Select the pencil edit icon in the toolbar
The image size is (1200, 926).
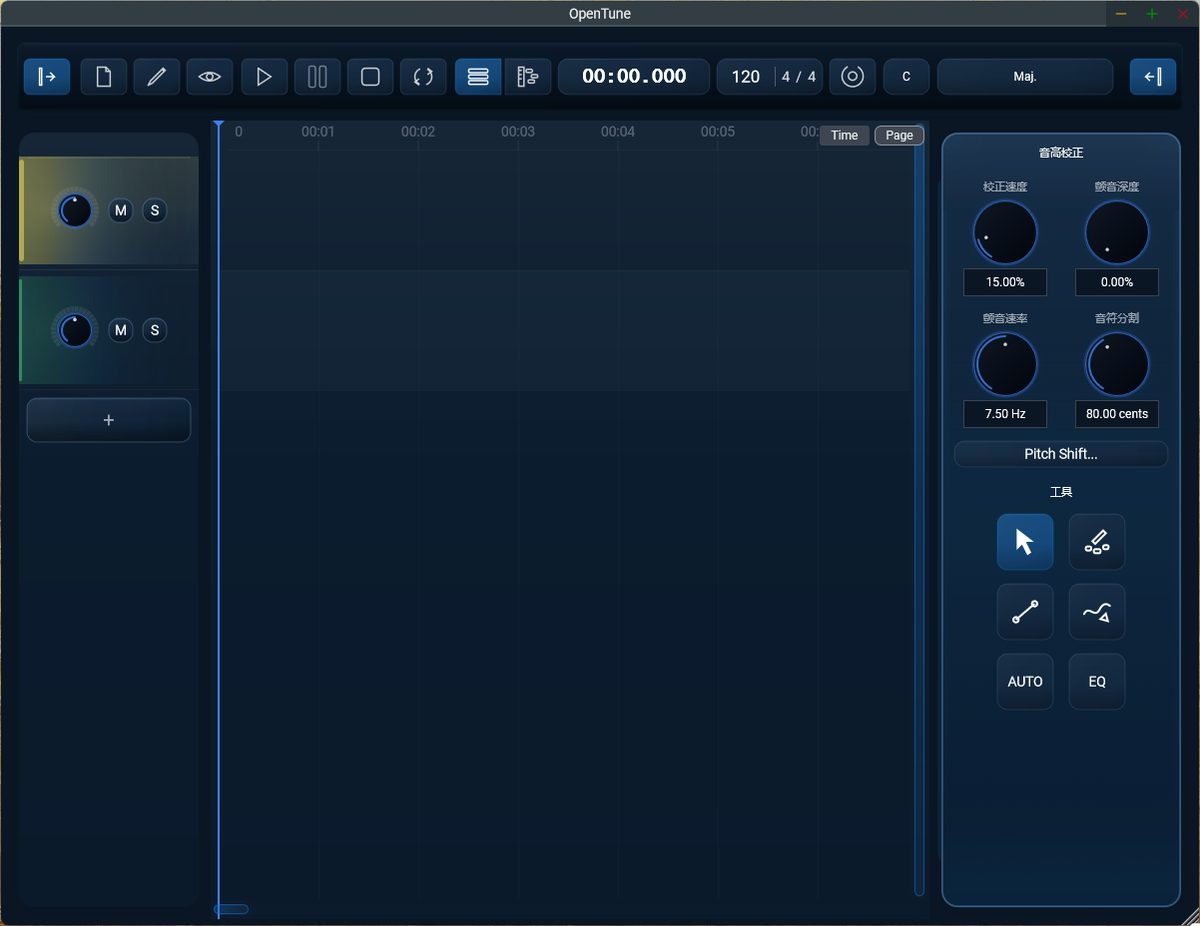click(x=156, y=77)
